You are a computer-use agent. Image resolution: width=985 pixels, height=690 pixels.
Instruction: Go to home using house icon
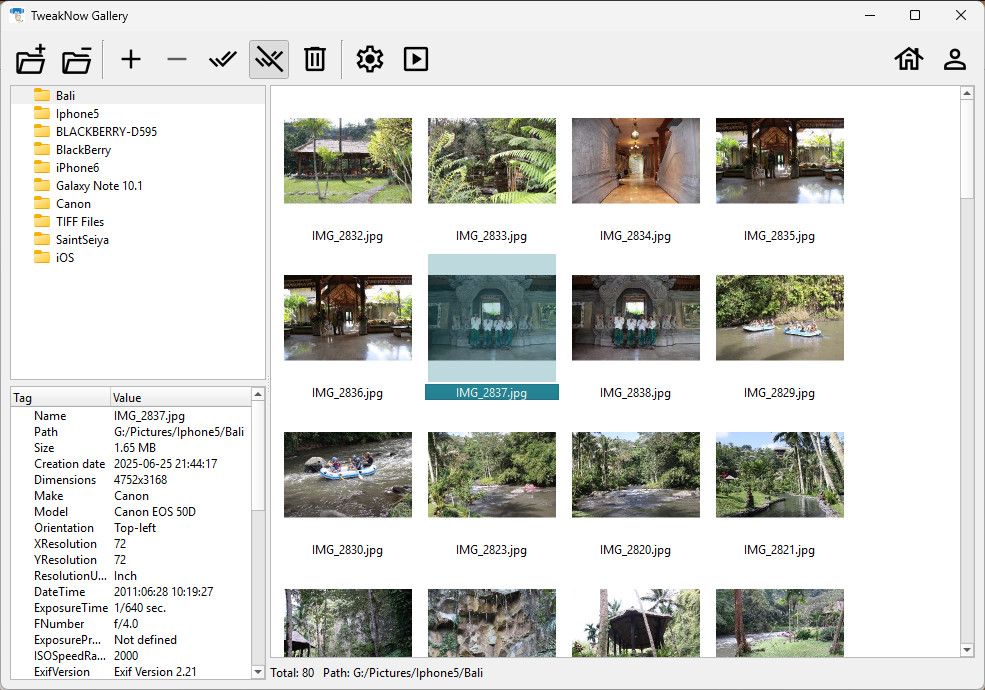tap(908, 60)
